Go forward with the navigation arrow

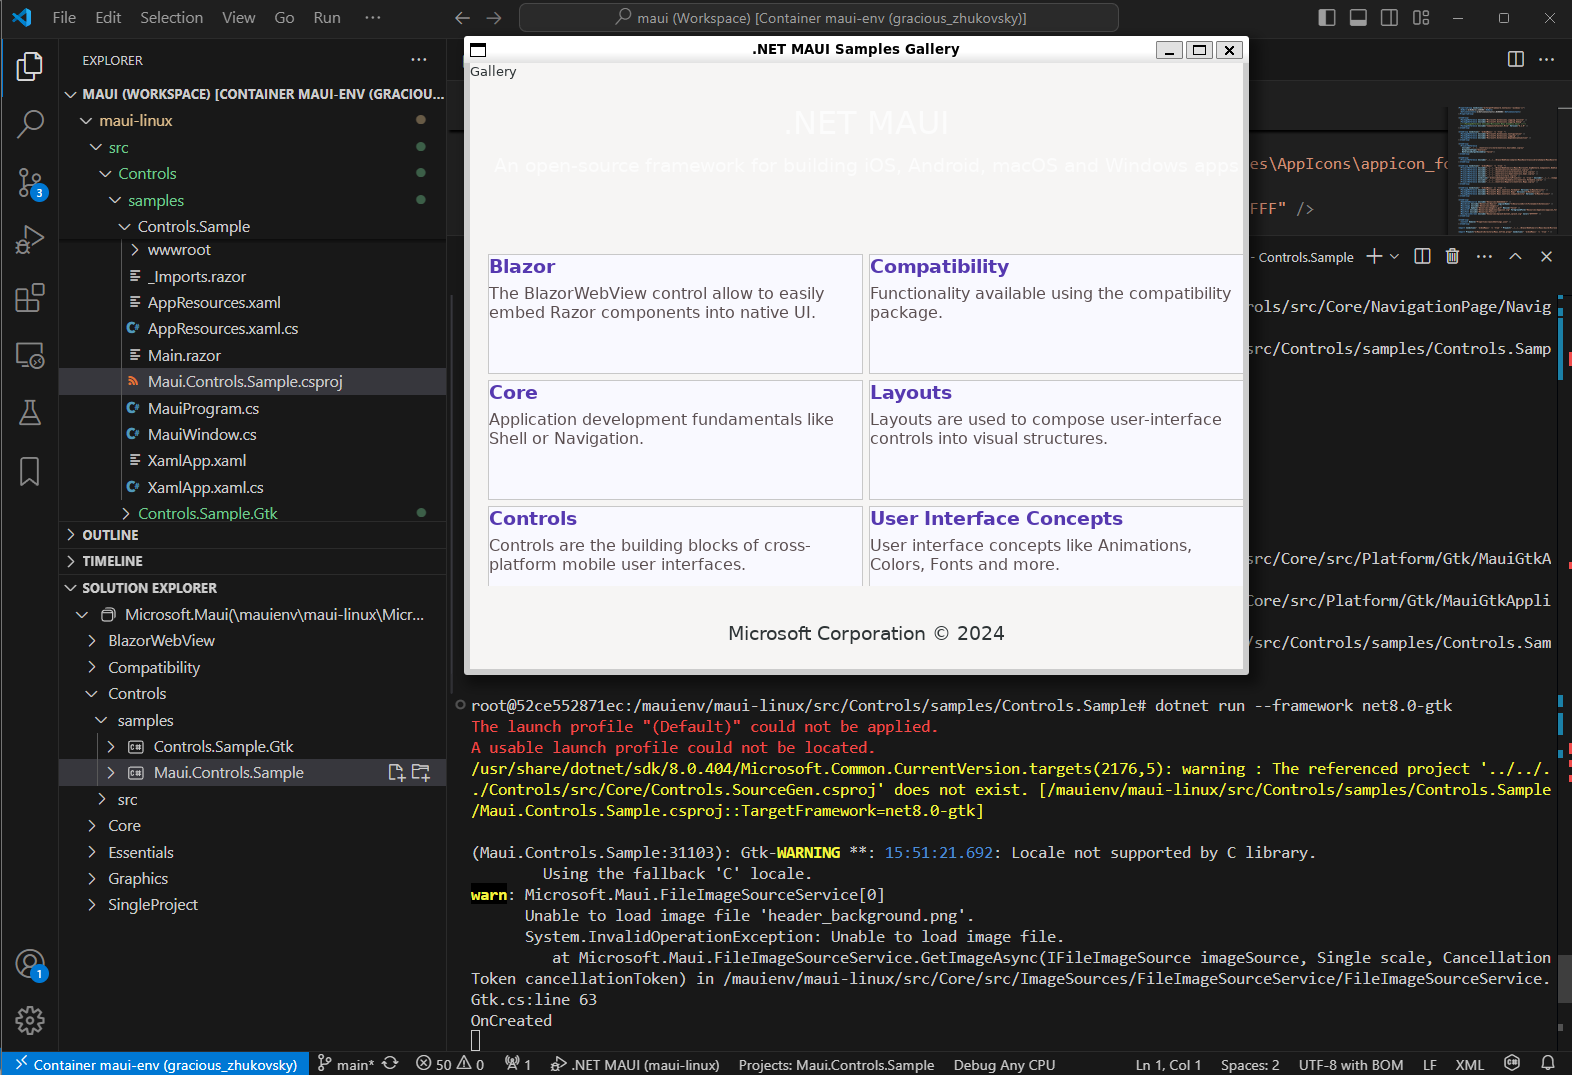494,18
